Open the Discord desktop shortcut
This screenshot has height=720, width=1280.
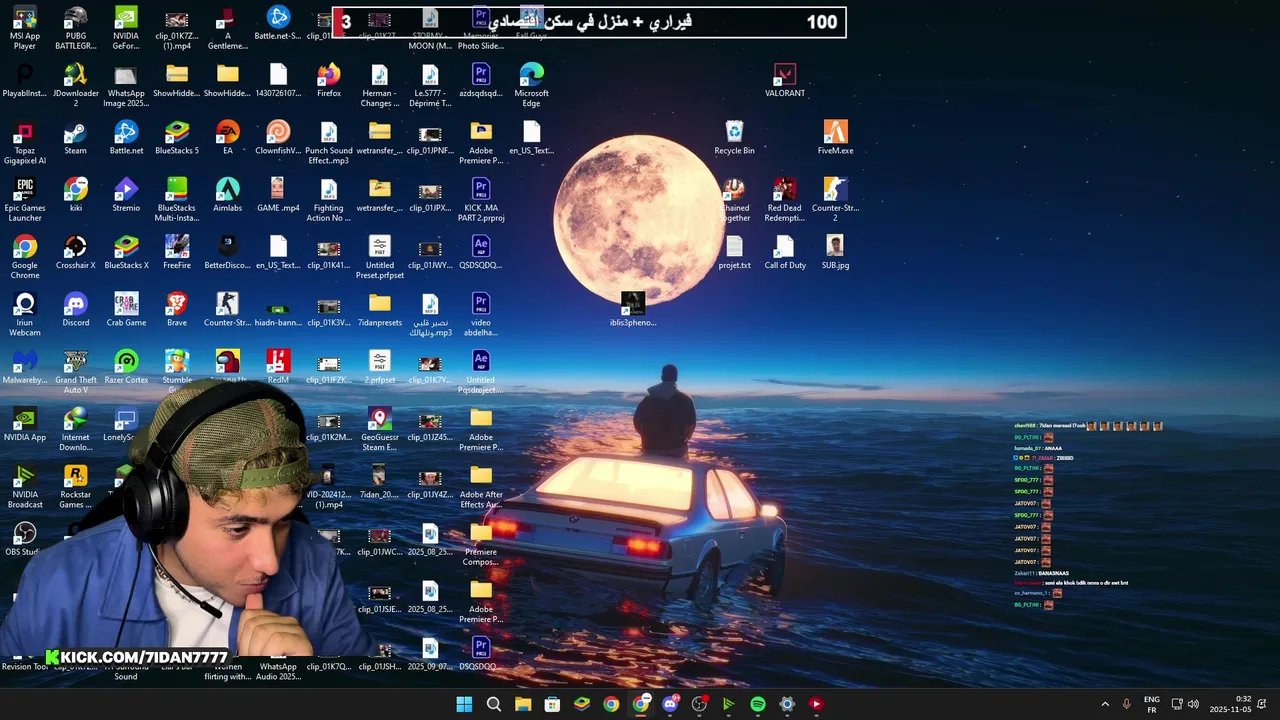click(x=75, y=310)
